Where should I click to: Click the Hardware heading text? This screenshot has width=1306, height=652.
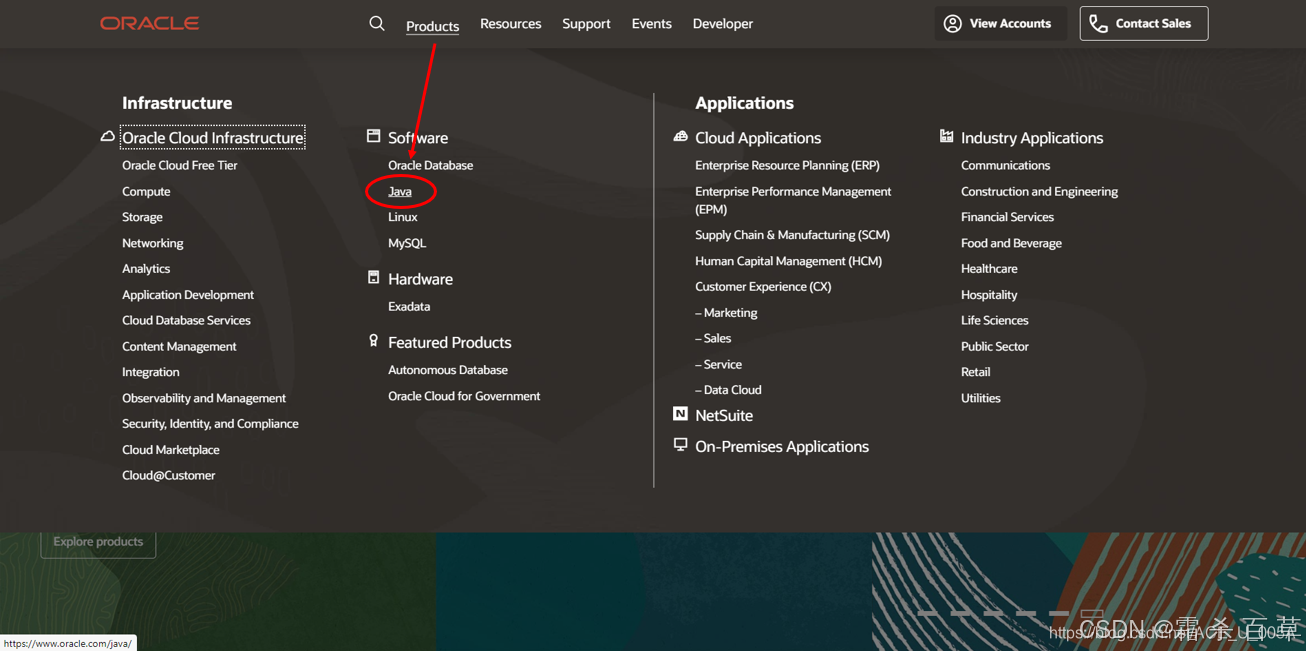420,279
